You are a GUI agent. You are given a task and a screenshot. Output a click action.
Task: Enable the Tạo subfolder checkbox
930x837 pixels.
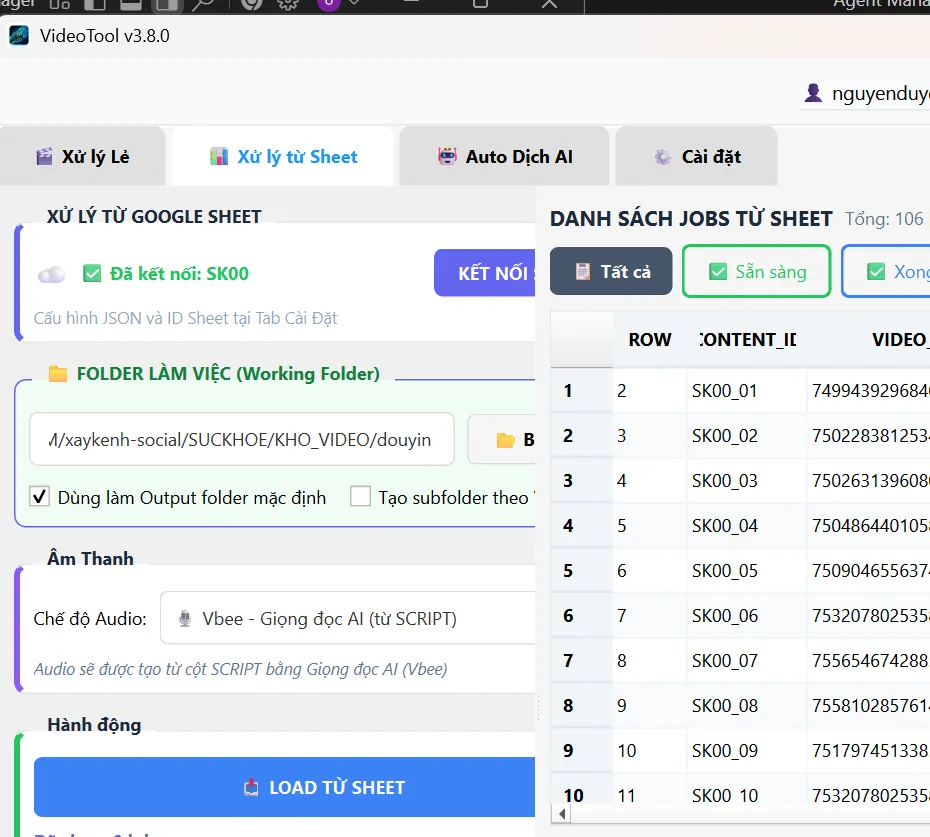tap(360, 494)
